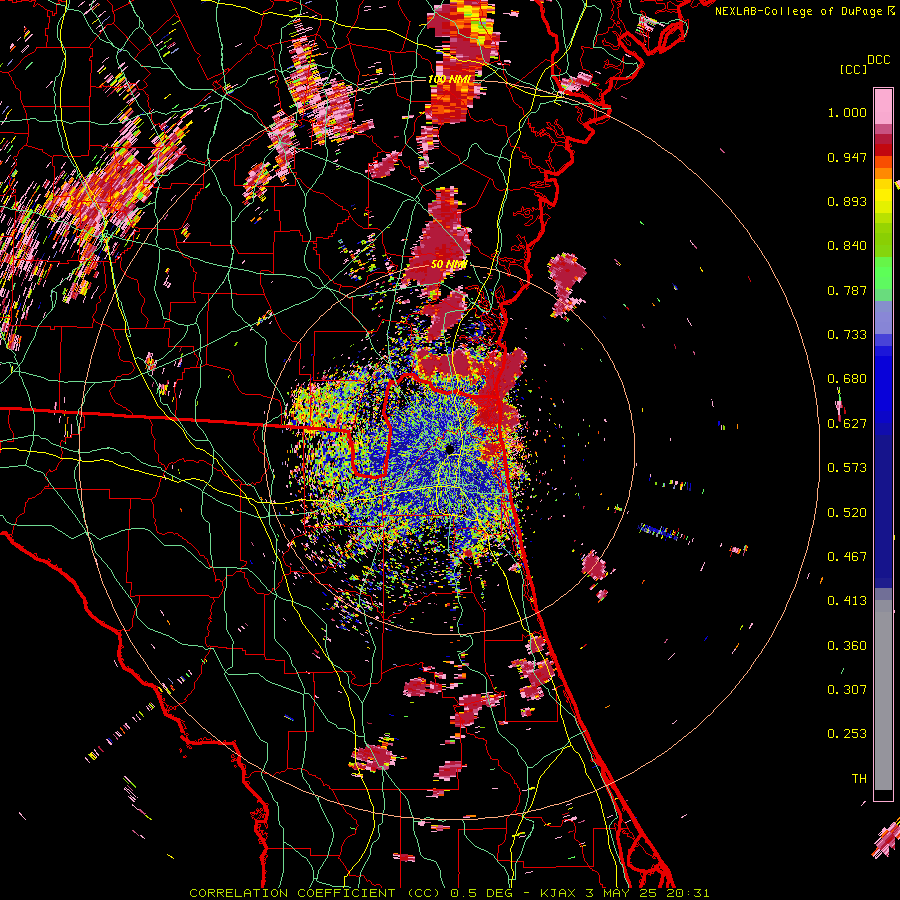The image size is (900, 900).
Task: Click the 0.573 color scale value
Action: (x=847, y=468)
